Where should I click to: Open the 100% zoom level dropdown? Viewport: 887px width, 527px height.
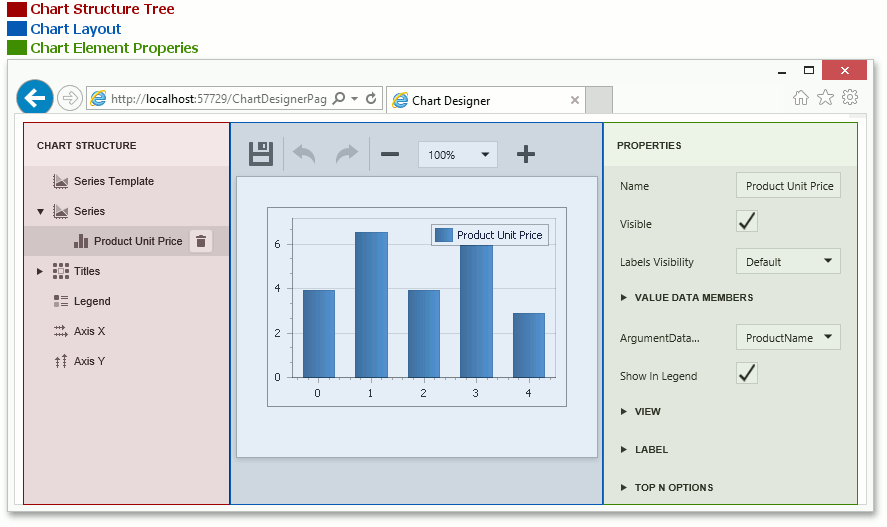(457, 155)
